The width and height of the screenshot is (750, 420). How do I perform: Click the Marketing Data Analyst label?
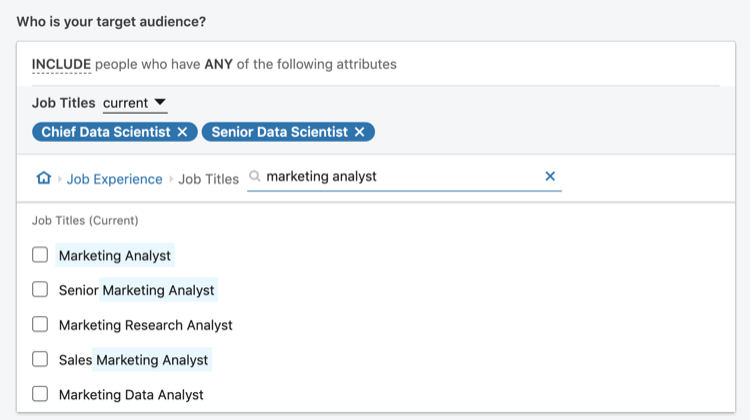[131, 395]
